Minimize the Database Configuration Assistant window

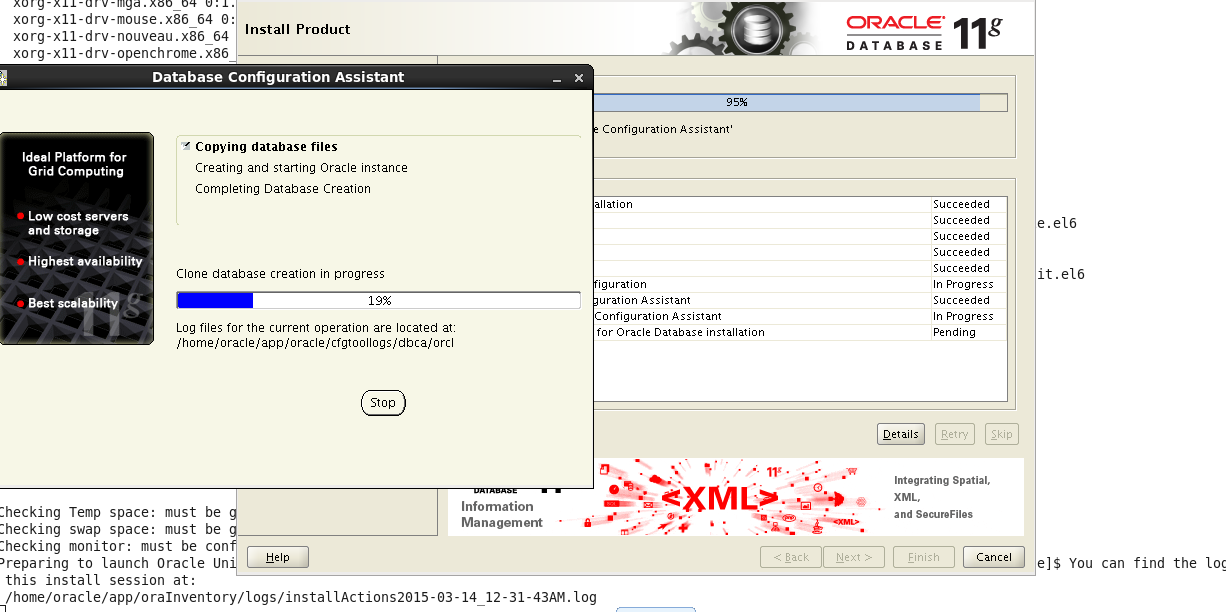557,78
